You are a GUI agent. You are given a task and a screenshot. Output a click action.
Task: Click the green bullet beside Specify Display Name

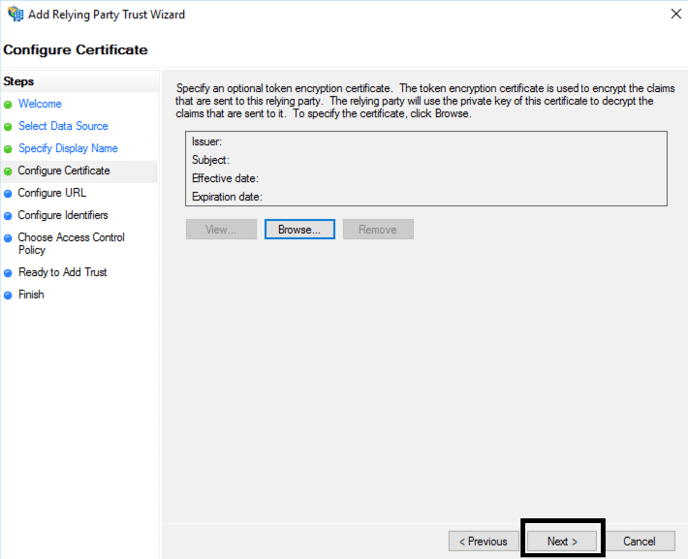[x=8, y=149]
